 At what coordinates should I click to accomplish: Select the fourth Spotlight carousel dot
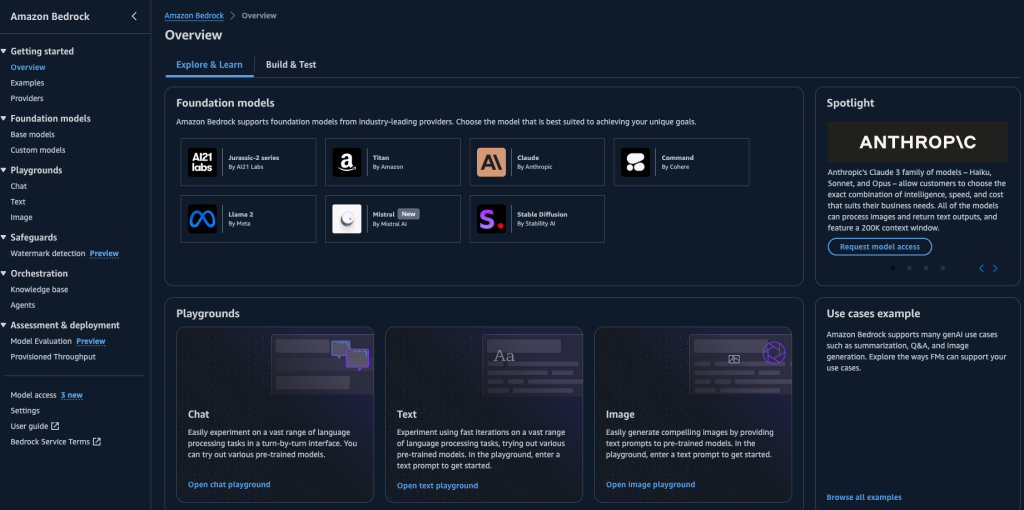pos(942,268)
